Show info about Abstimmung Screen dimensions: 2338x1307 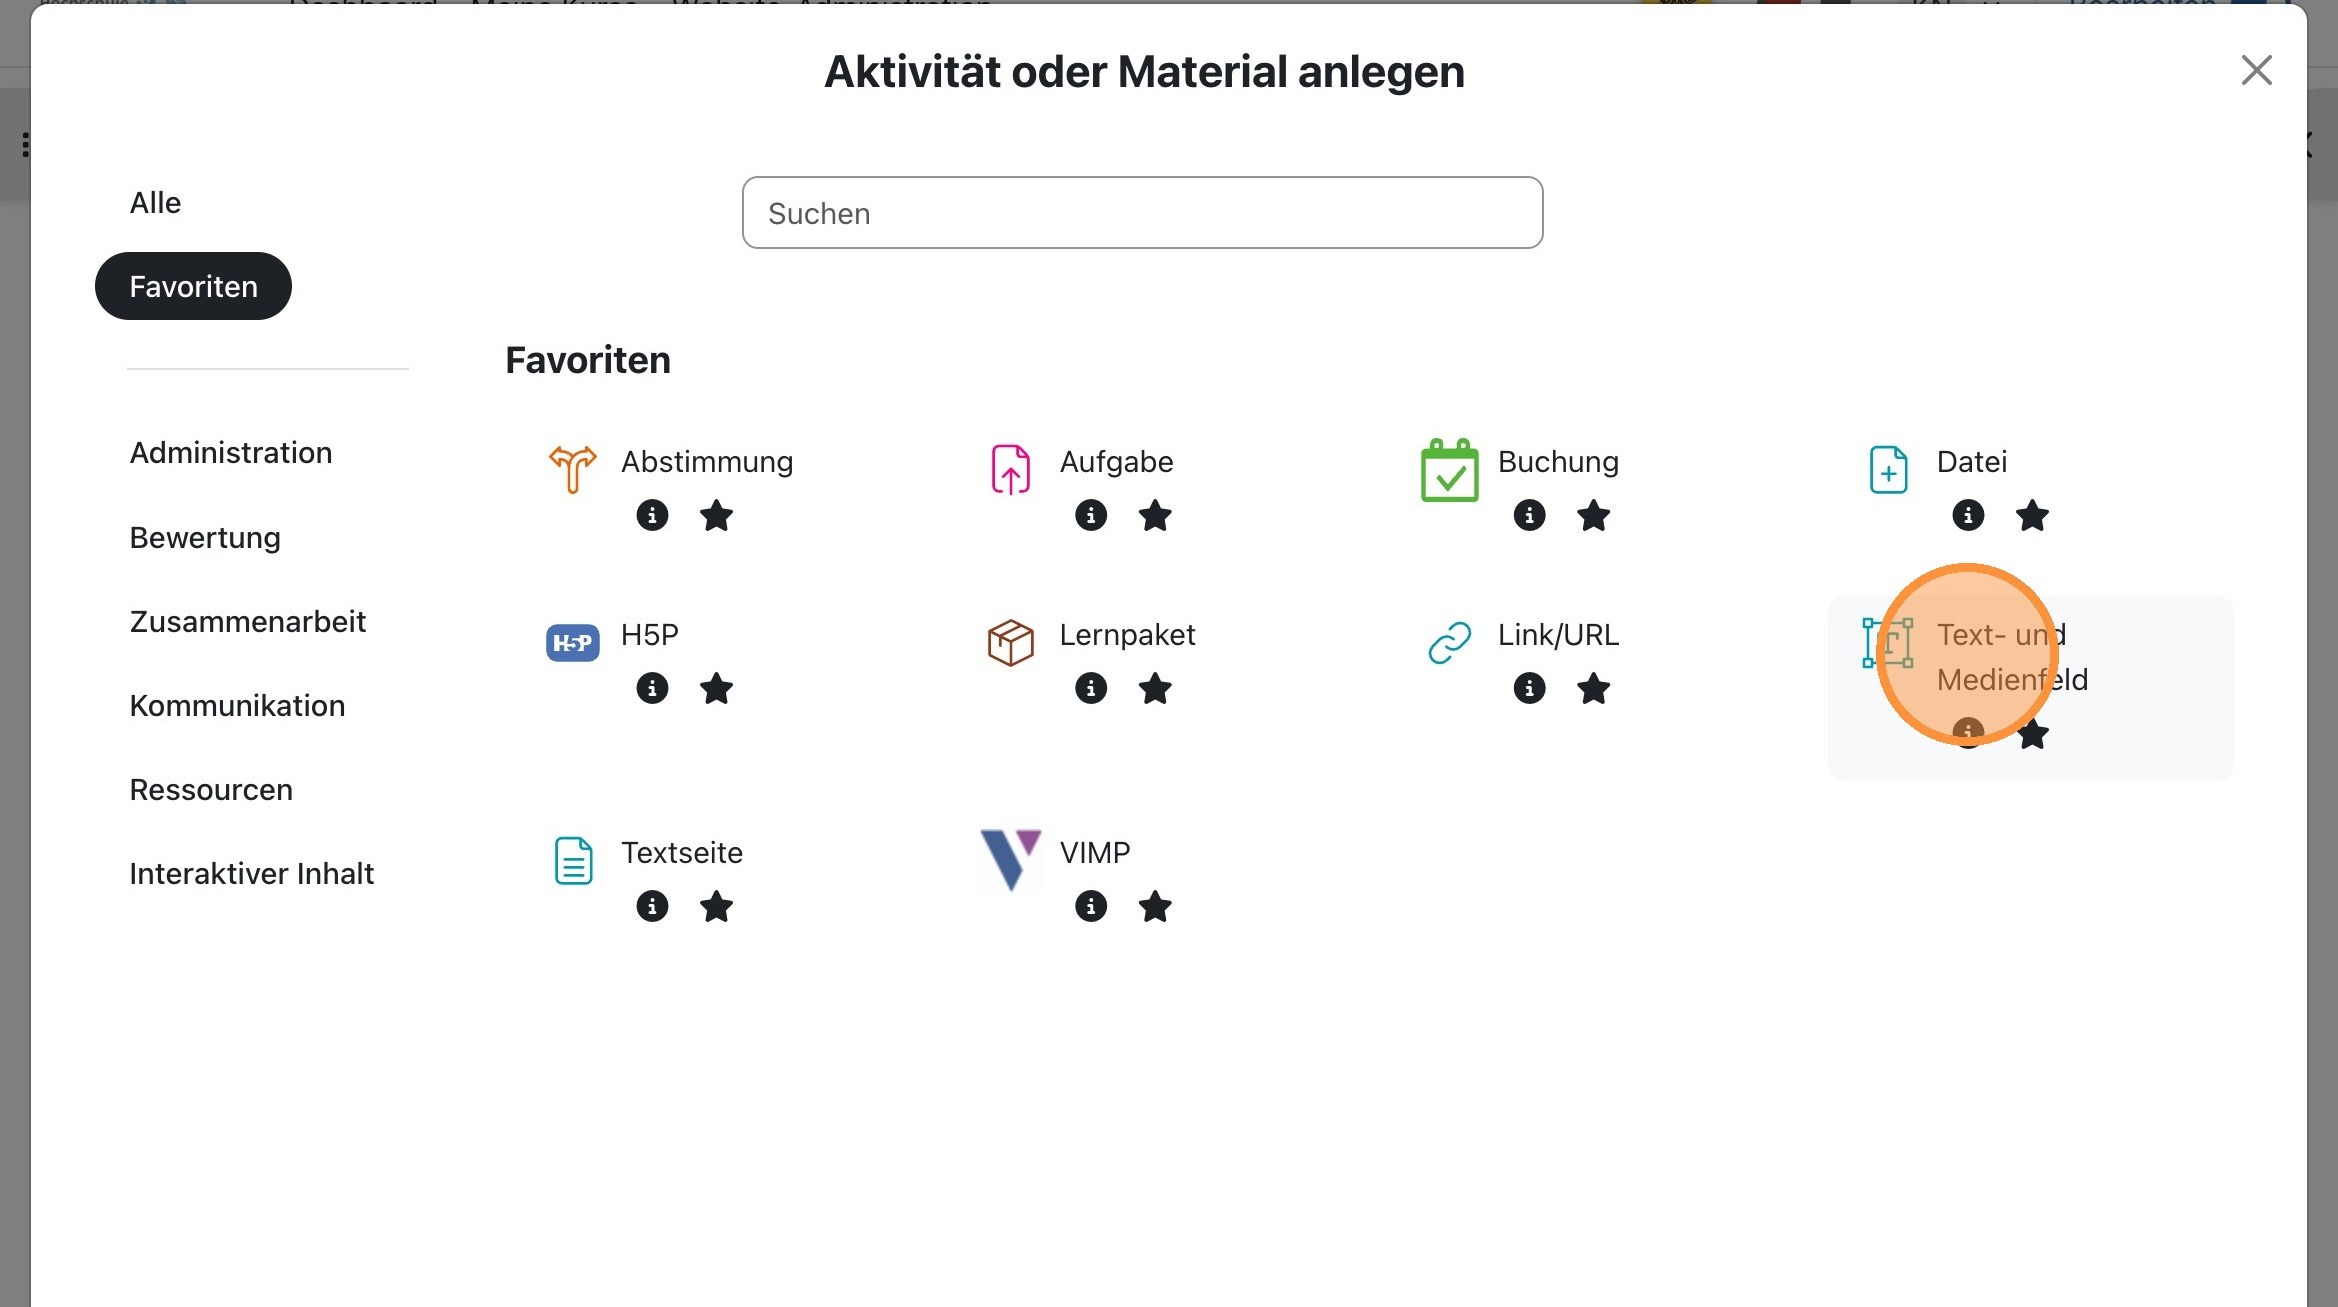(x=652, y=516)
